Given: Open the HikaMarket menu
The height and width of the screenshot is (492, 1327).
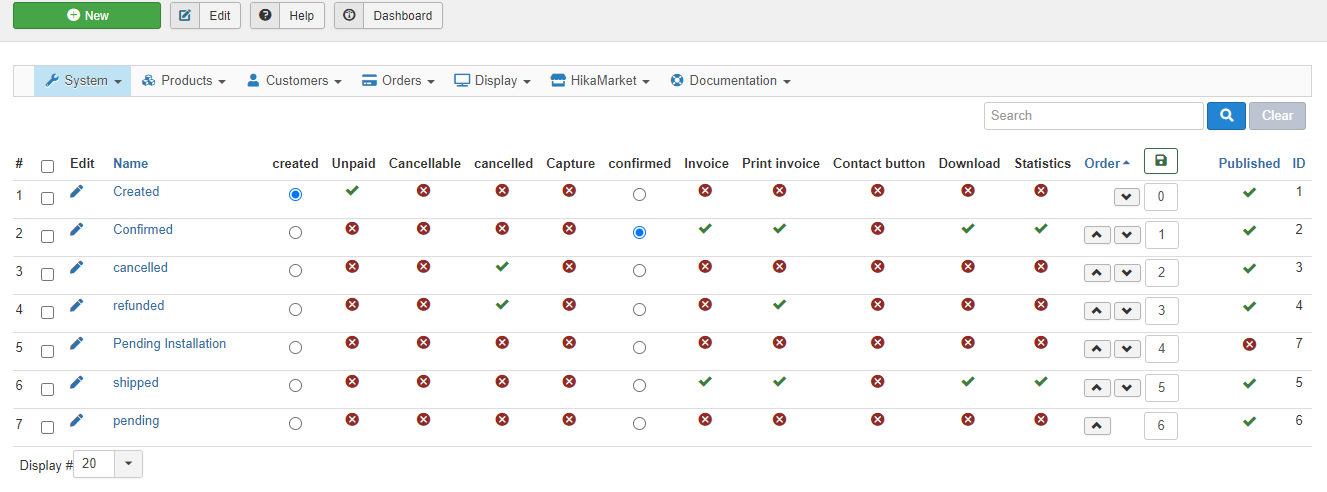Looking at the screenshot, I should (600, 81).
